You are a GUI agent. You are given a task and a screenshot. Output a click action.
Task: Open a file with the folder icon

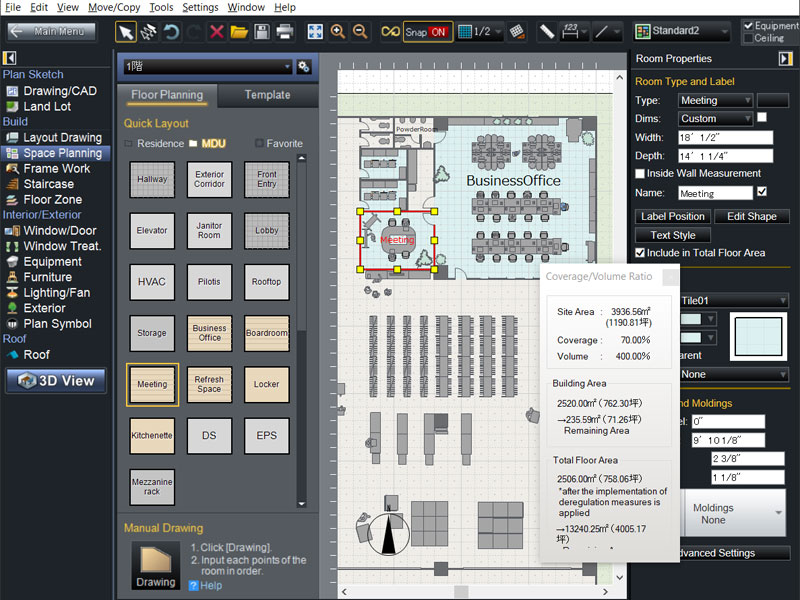(x=239, y=32)
